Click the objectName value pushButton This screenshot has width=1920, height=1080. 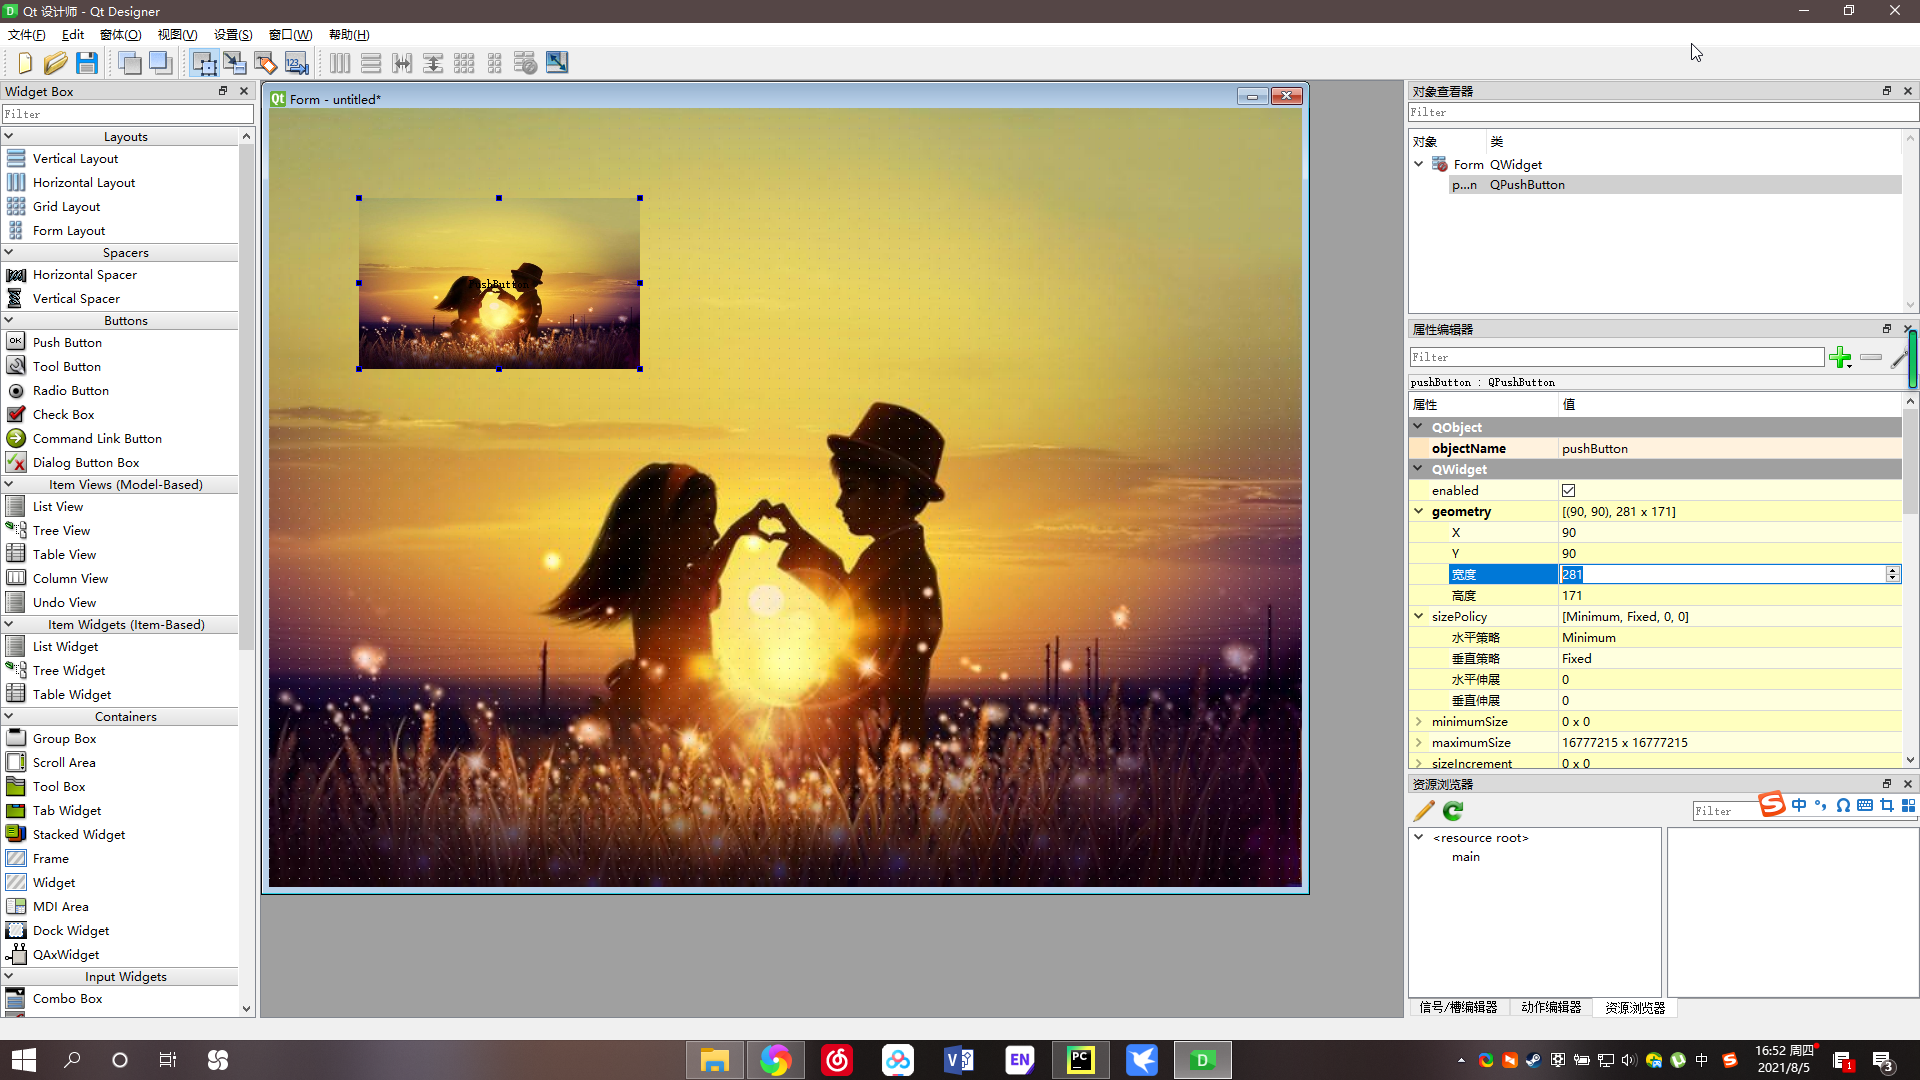[x=1594, y=449]
